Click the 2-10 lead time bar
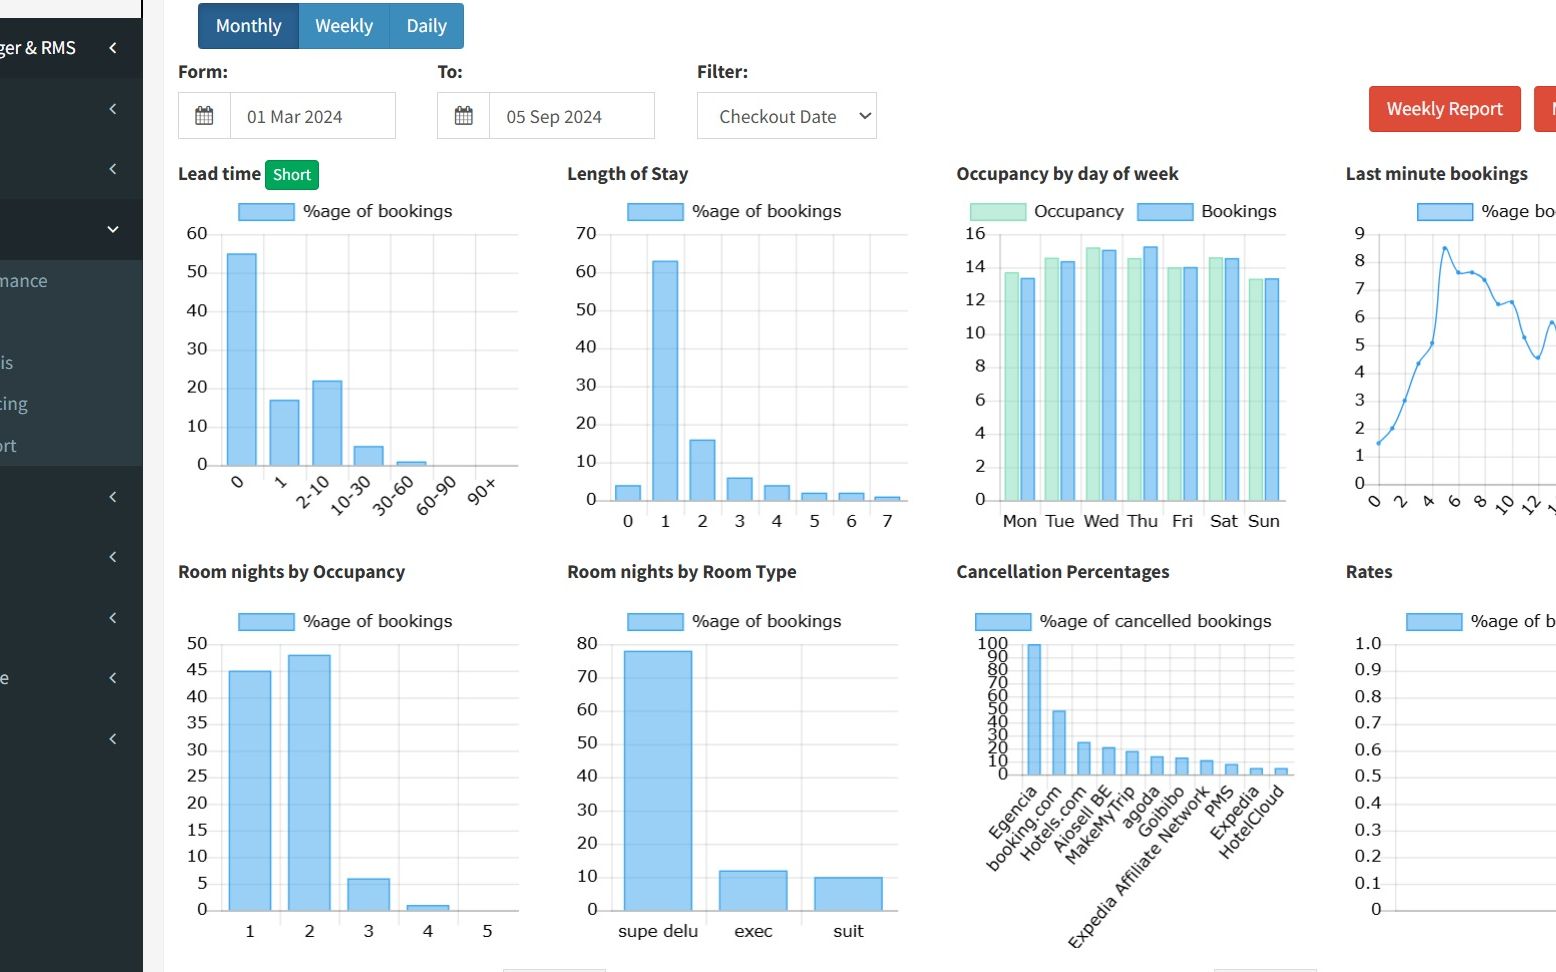The image size is (1556, 972). click(327, 423)
